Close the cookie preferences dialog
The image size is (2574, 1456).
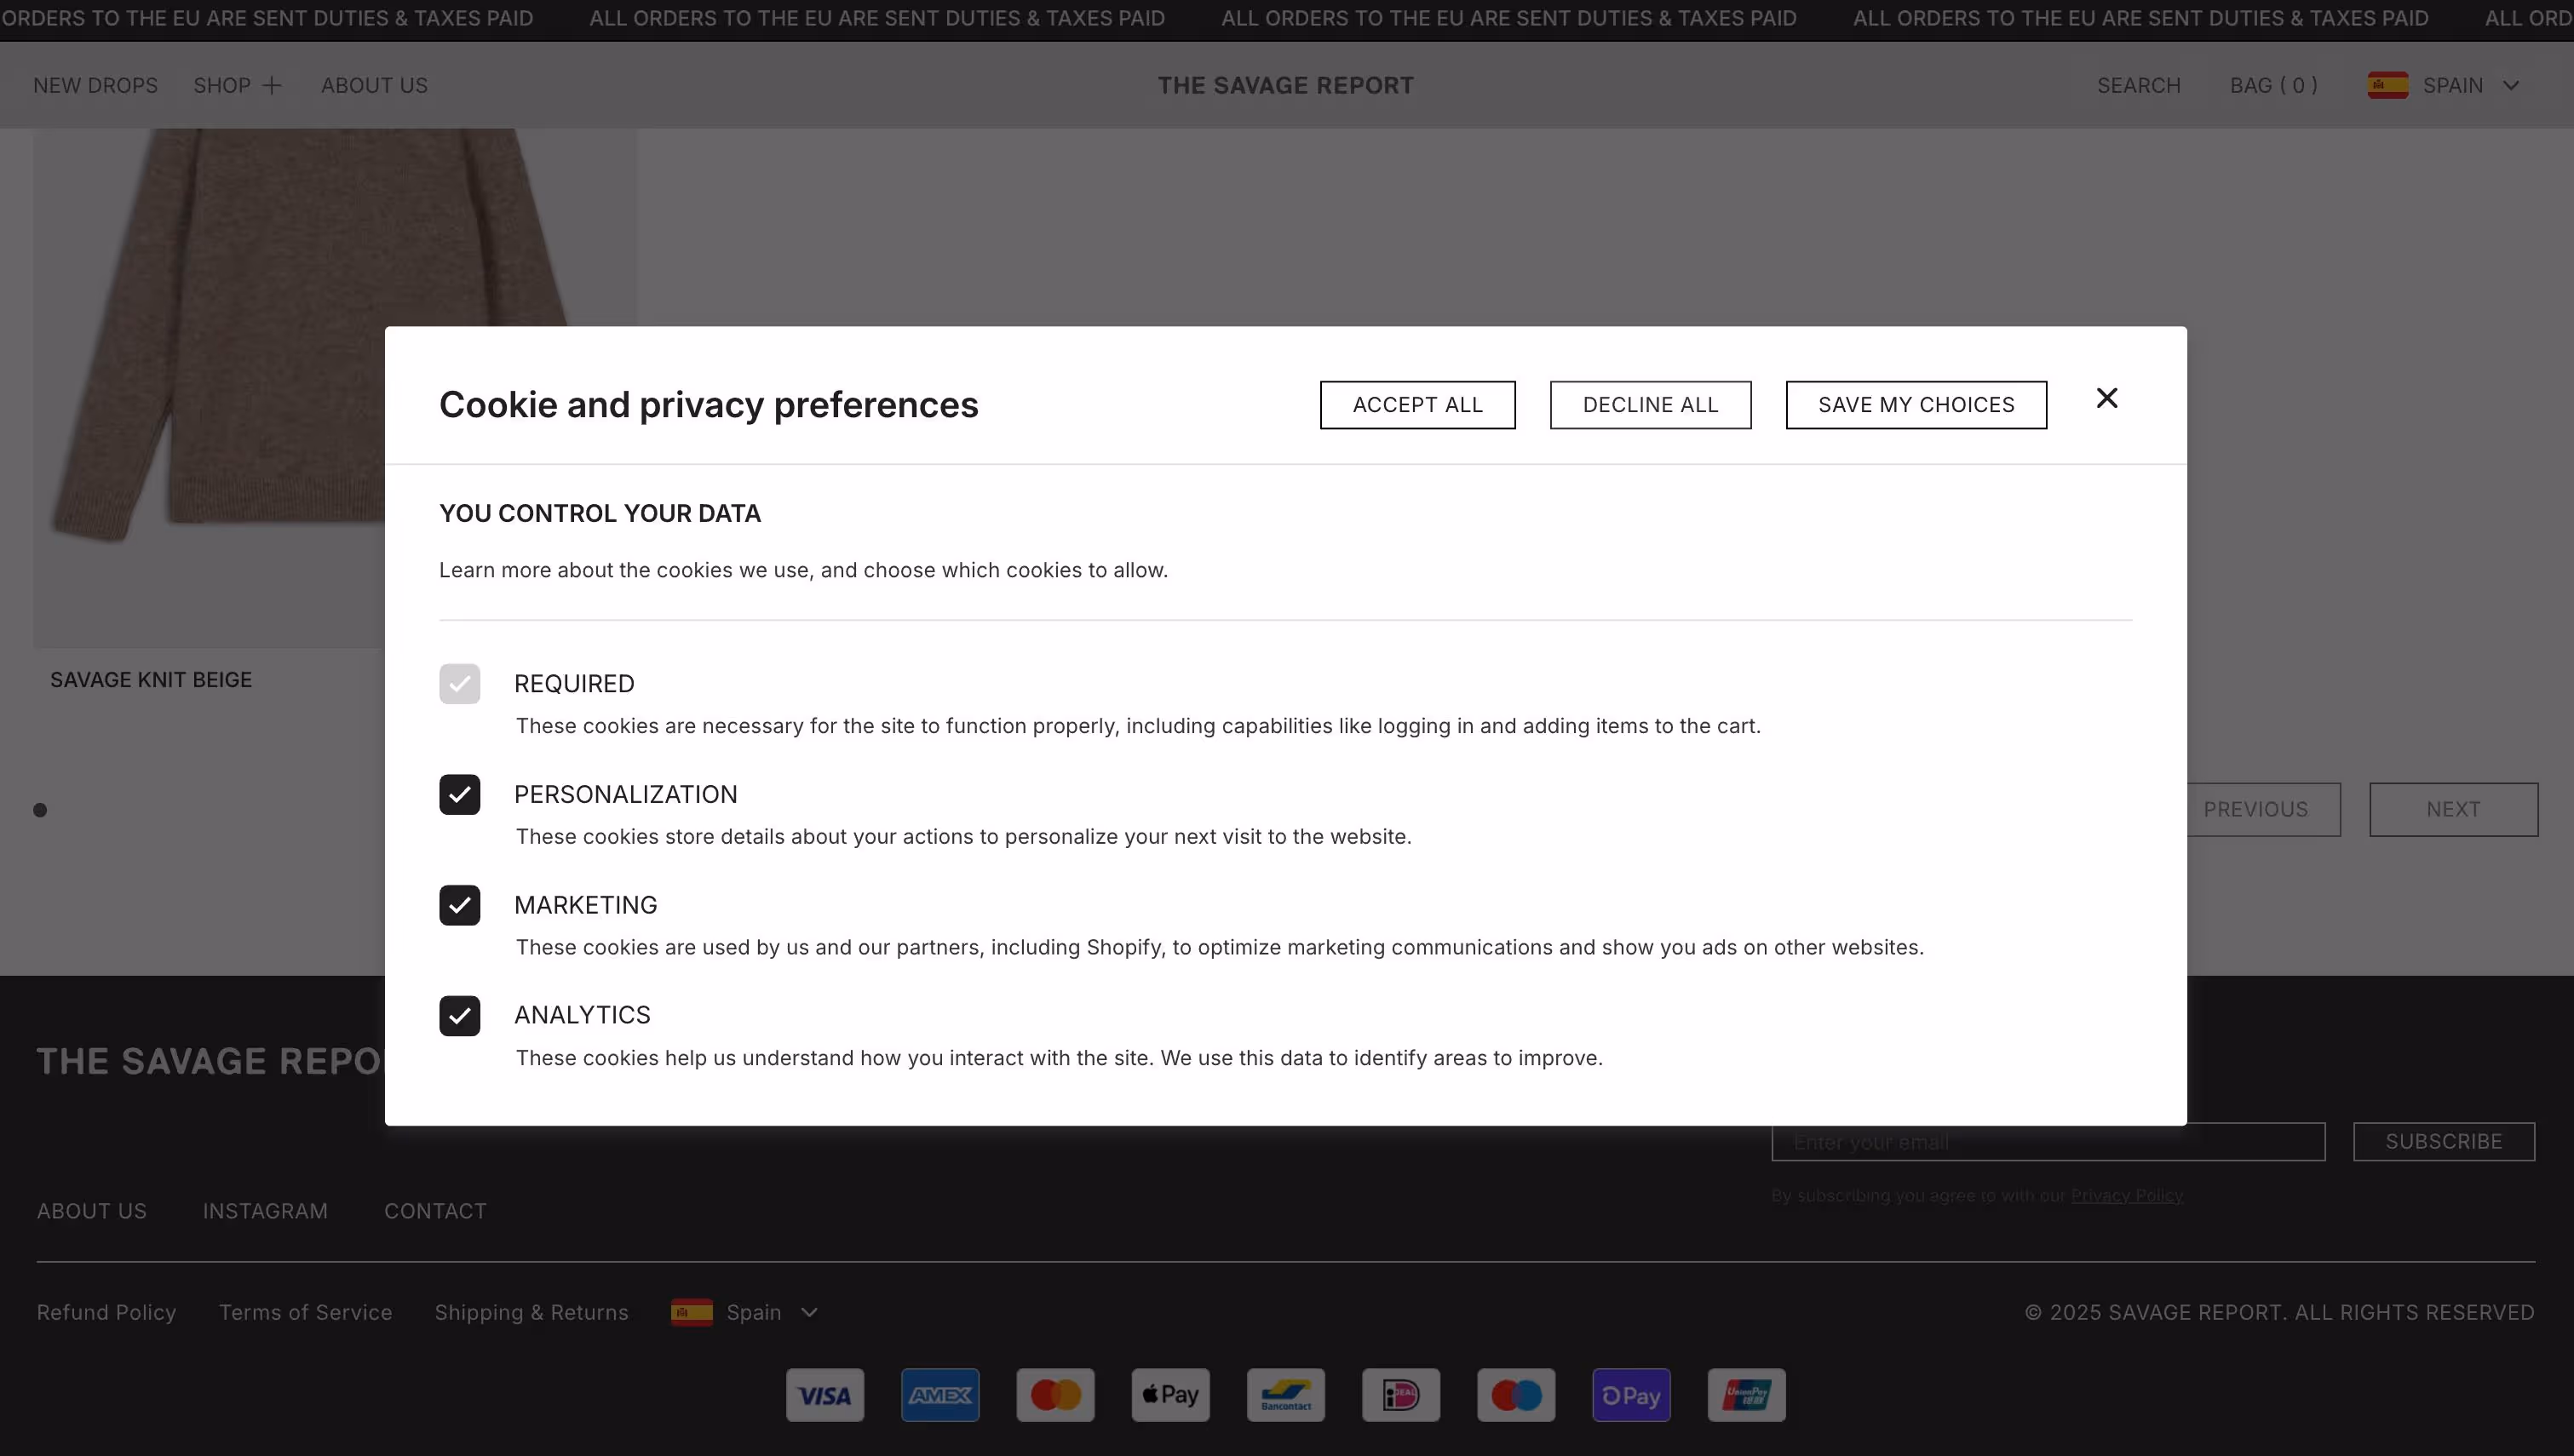(x=2106, y=398)
